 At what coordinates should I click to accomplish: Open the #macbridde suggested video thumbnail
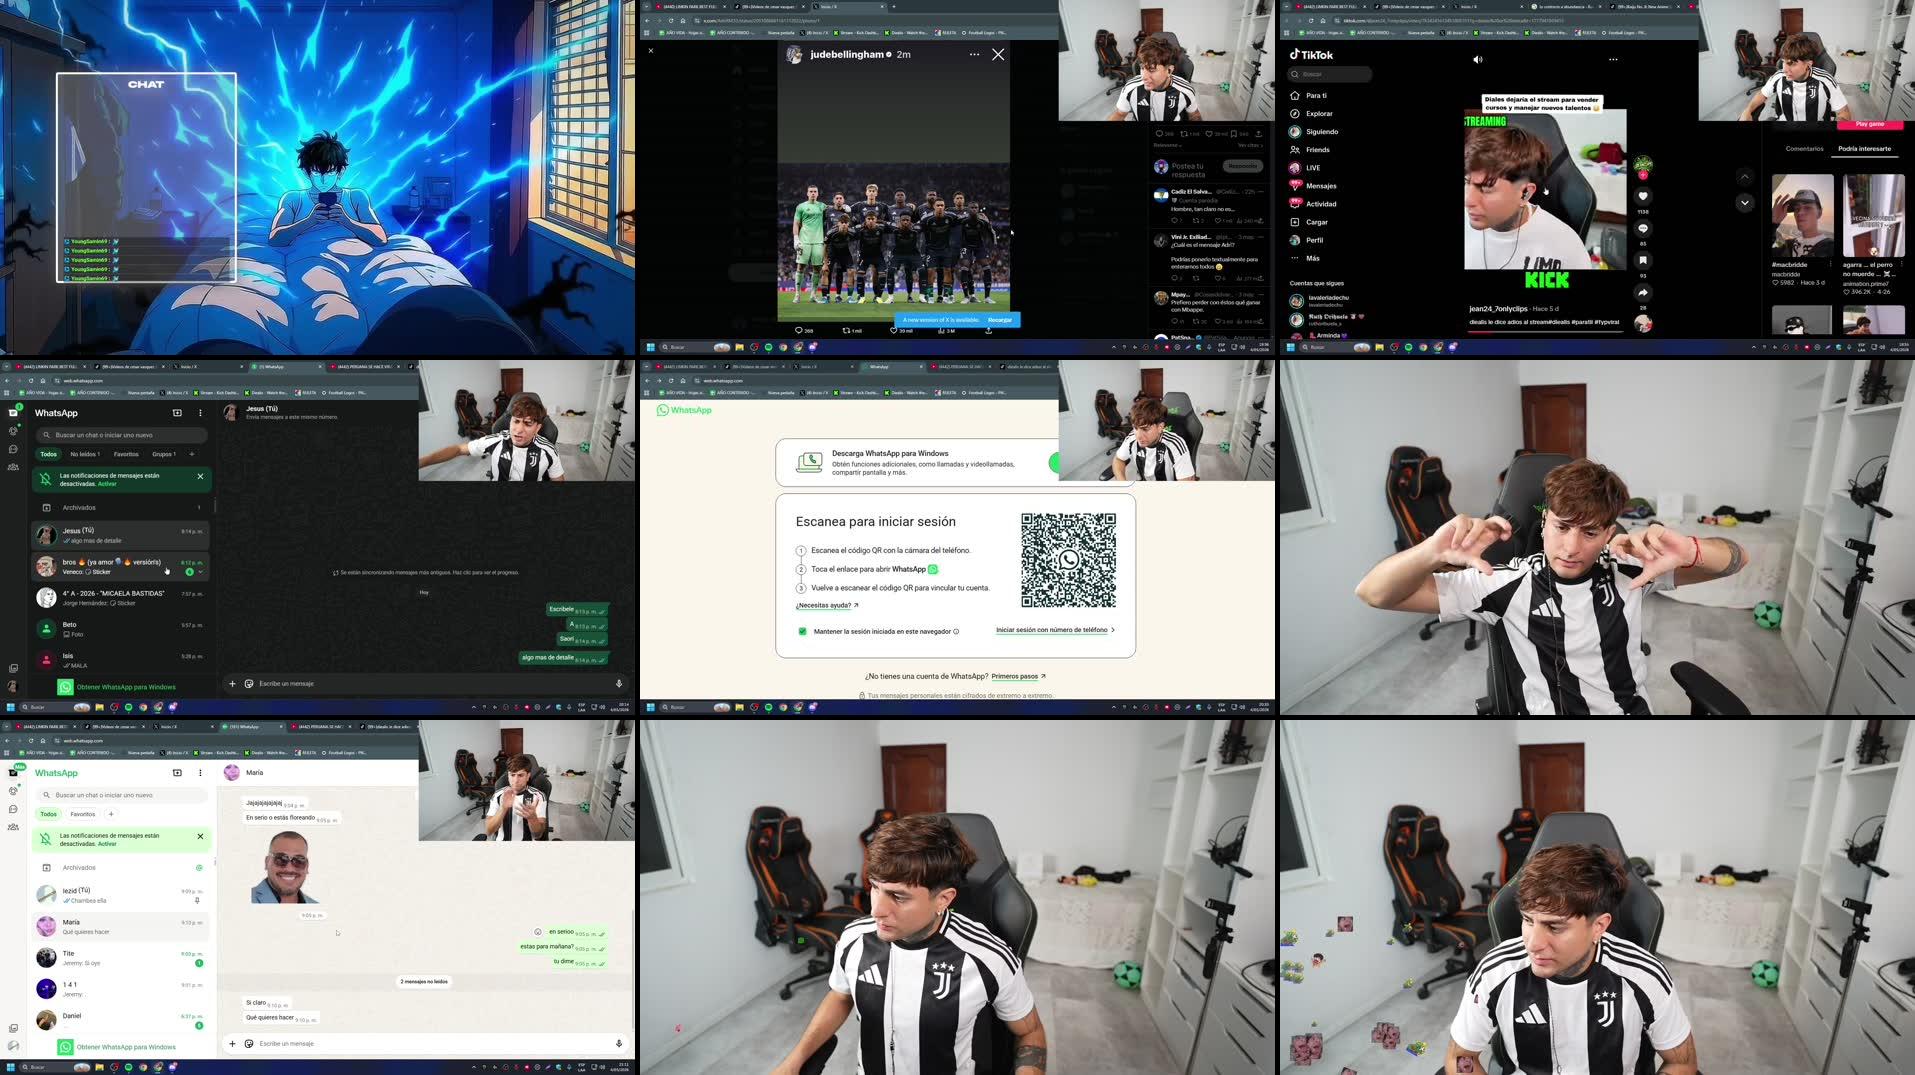(x=1802, y=216)
